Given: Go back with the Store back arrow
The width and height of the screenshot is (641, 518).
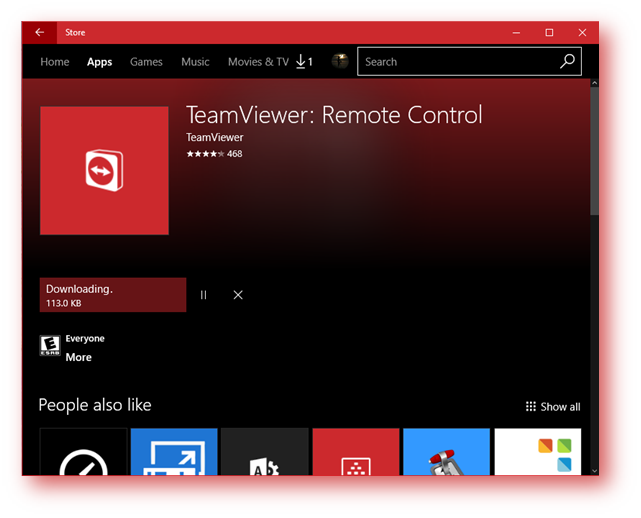Looking at the screenshot, I should coord(40,32).
